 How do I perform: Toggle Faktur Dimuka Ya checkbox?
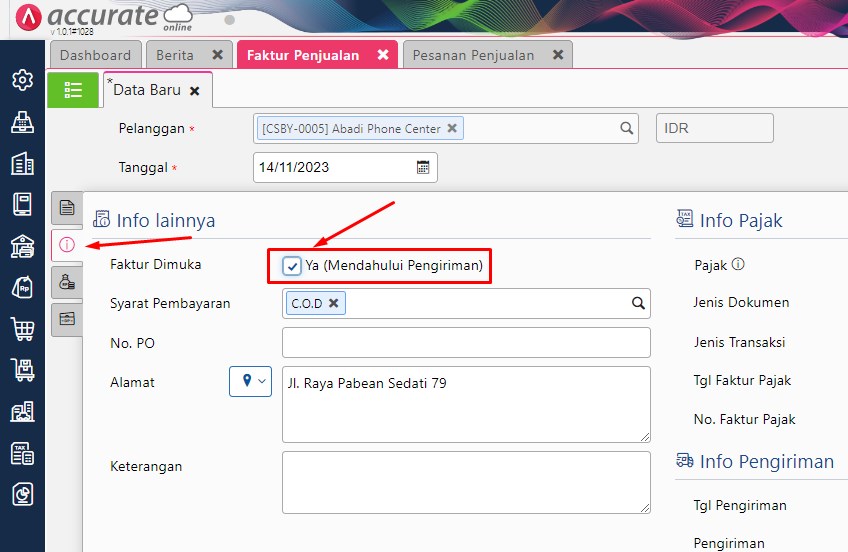point(292,265)
